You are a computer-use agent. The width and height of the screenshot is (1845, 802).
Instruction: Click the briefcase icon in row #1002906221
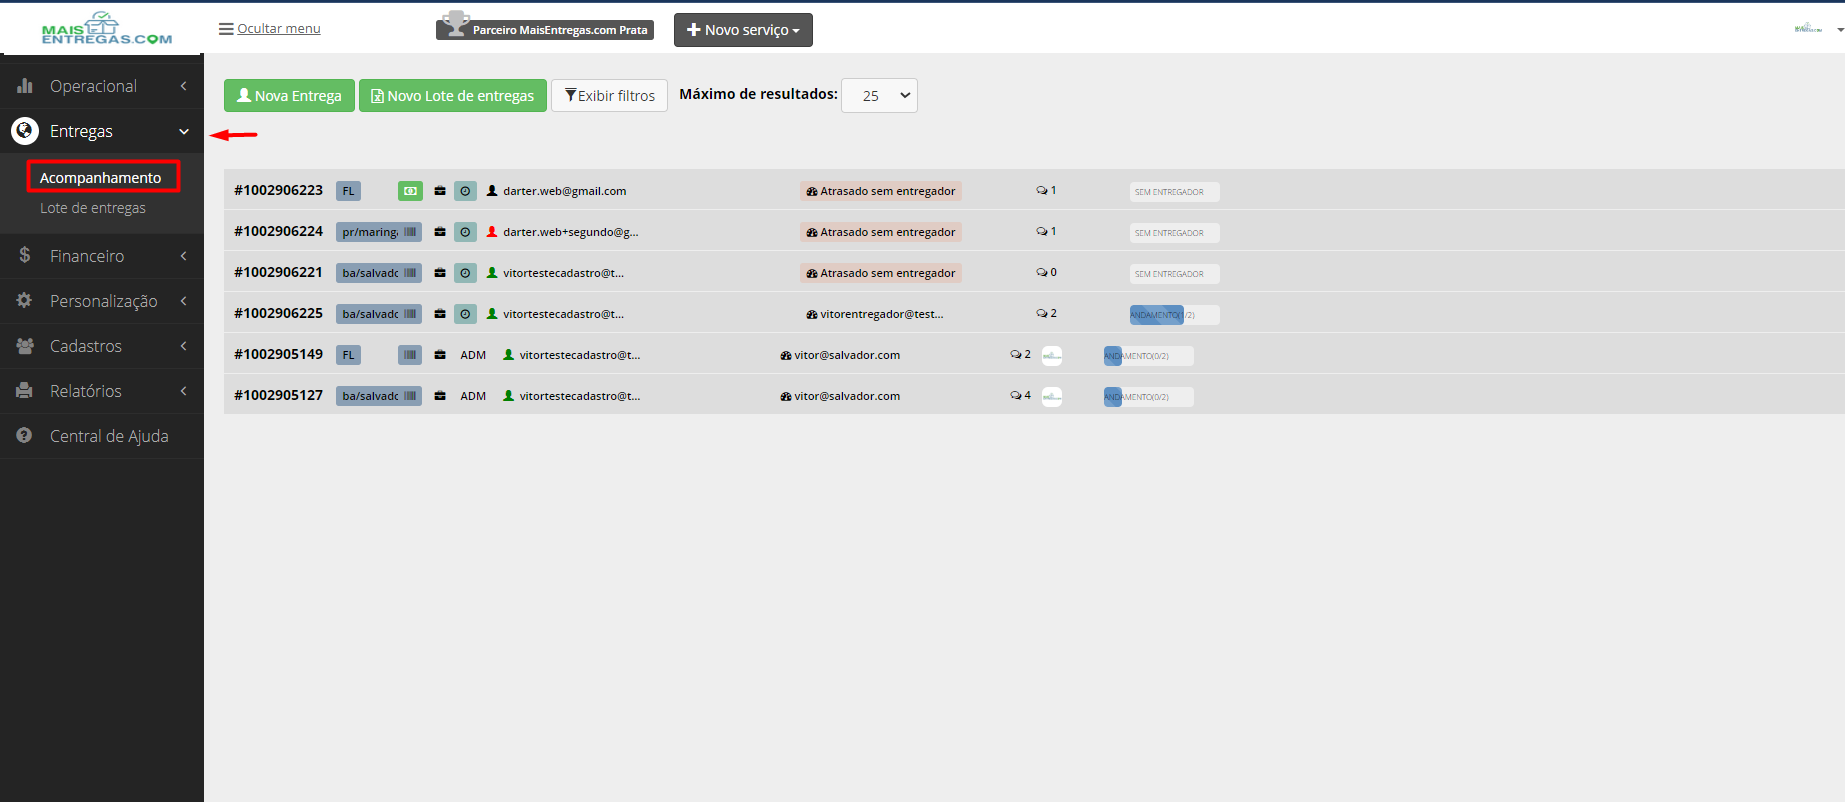[440, 273]
